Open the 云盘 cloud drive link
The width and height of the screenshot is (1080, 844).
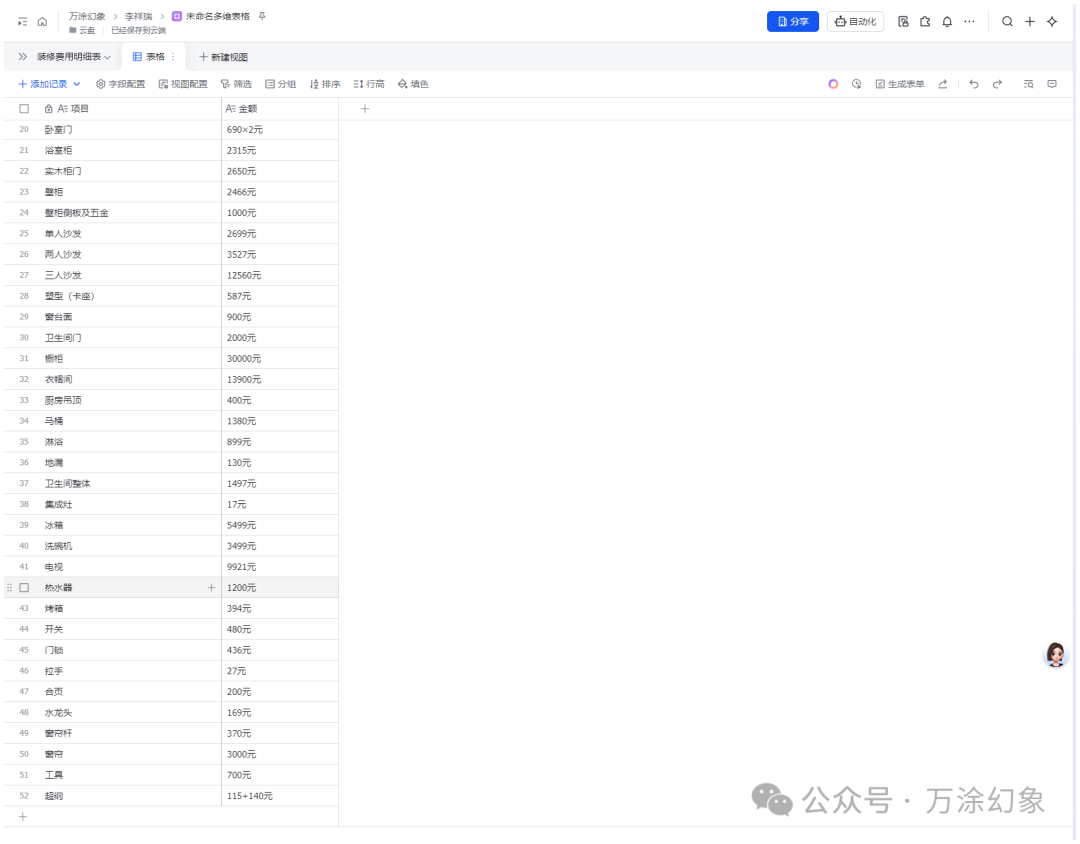coord(82,30)
